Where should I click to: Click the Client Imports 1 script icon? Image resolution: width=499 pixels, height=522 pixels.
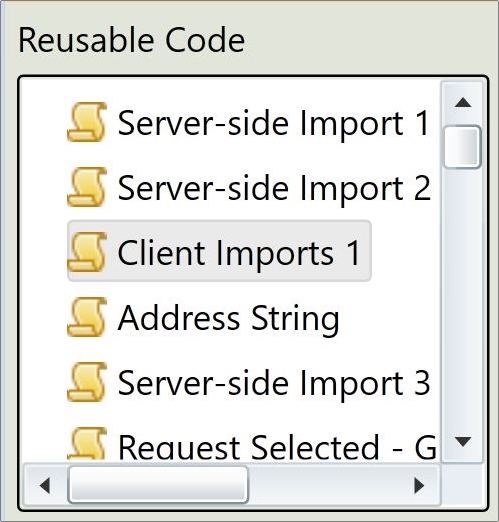[x=87, y=252]
